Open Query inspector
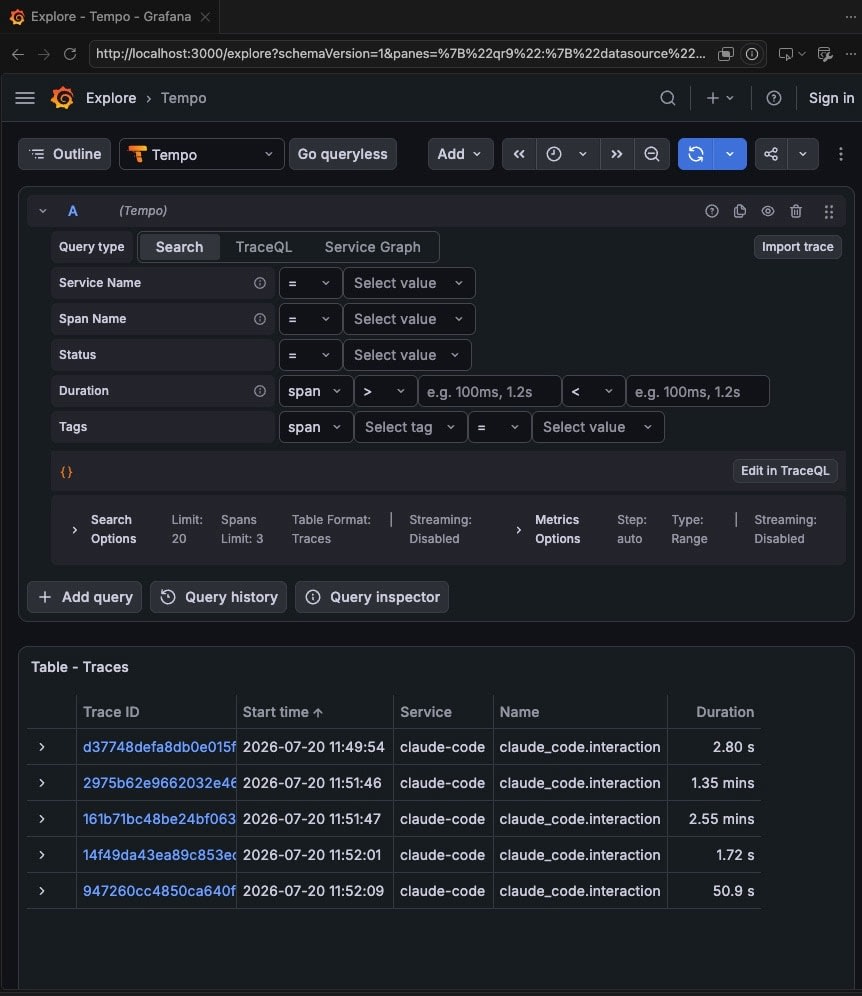 [372, 597]
